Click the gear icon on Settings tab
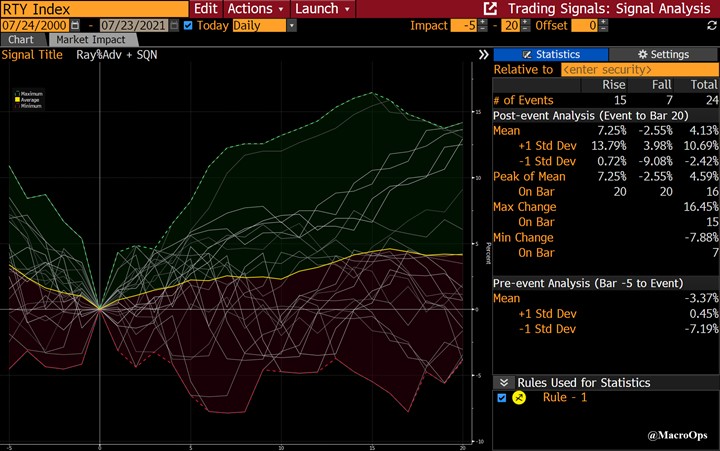 [642, 54]
